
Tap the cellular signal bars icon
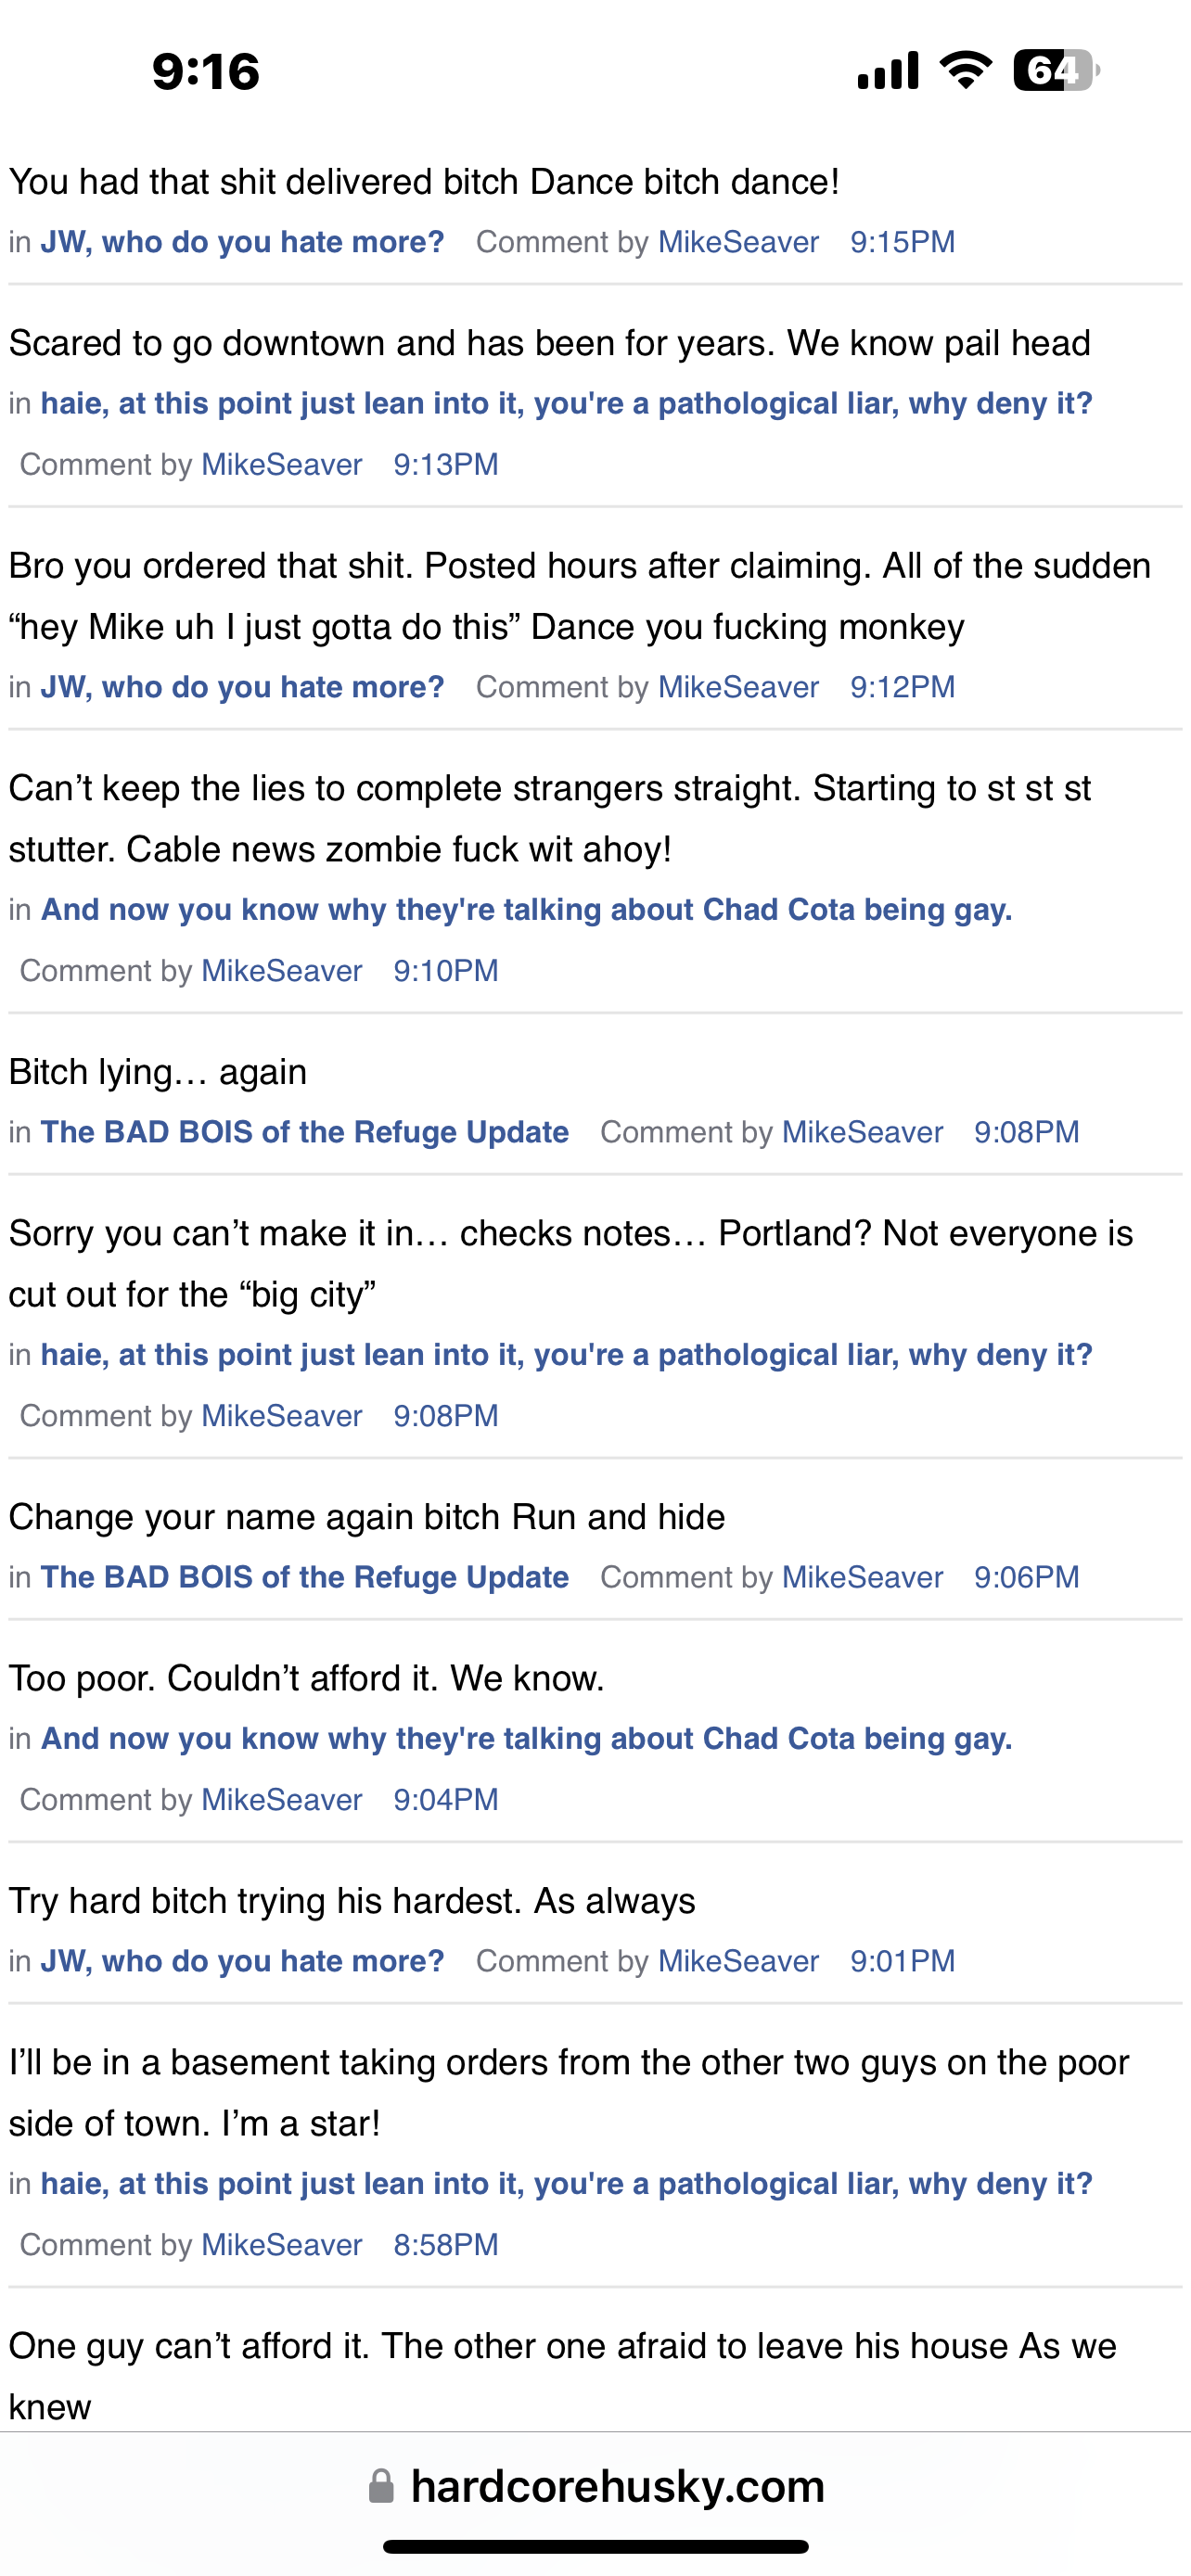pyautogui.click(x=888, y=71)
